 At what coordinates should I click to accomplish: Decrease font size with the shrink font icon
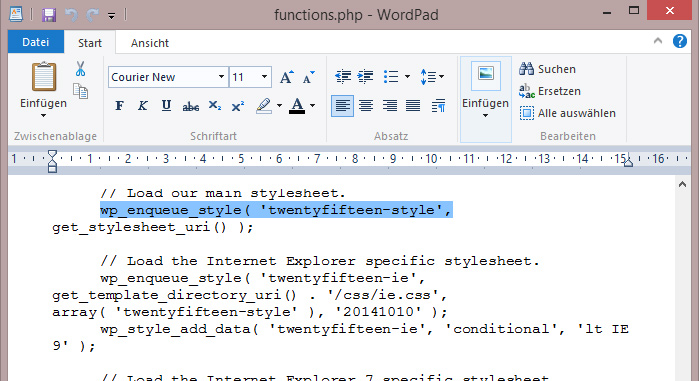(308, 77)
